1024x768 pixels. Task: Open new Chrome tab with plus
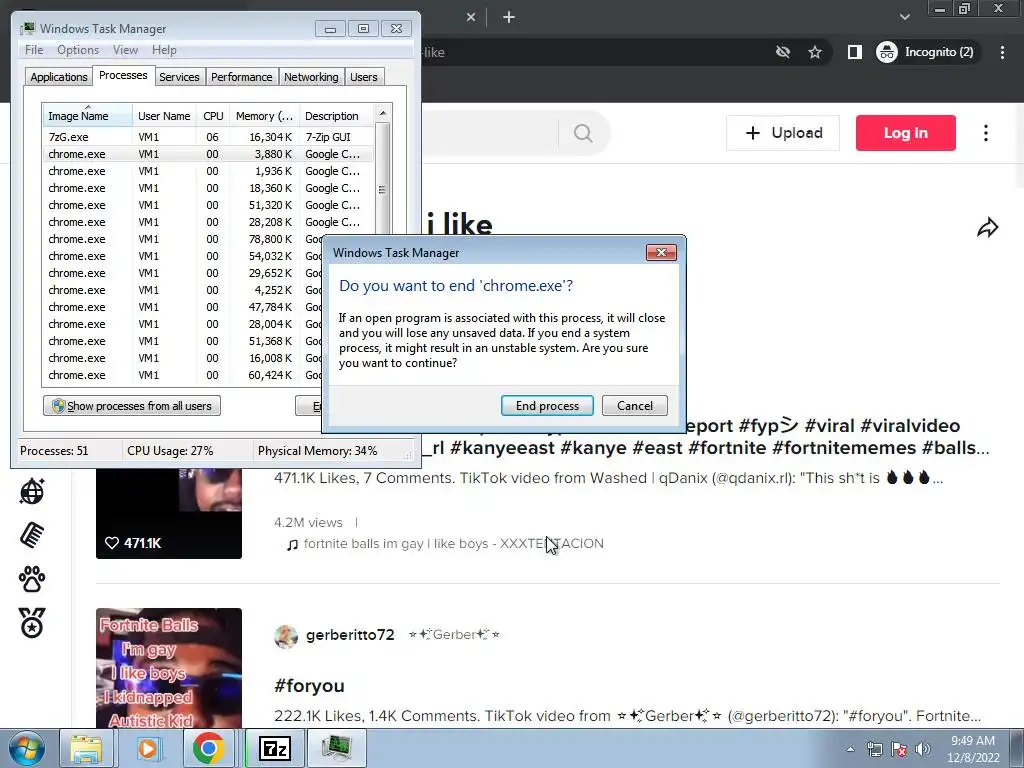click(x=509, y=18)
